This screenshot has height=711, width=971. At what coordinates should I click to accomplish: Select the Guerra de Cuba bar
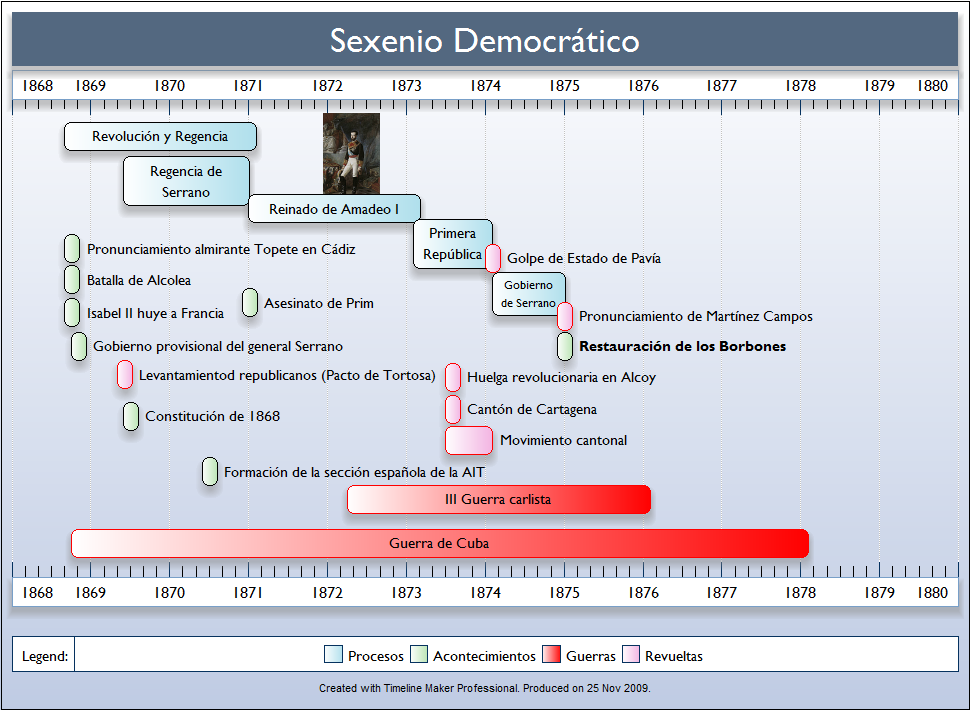pyautogui.click(x=439, y=544)
